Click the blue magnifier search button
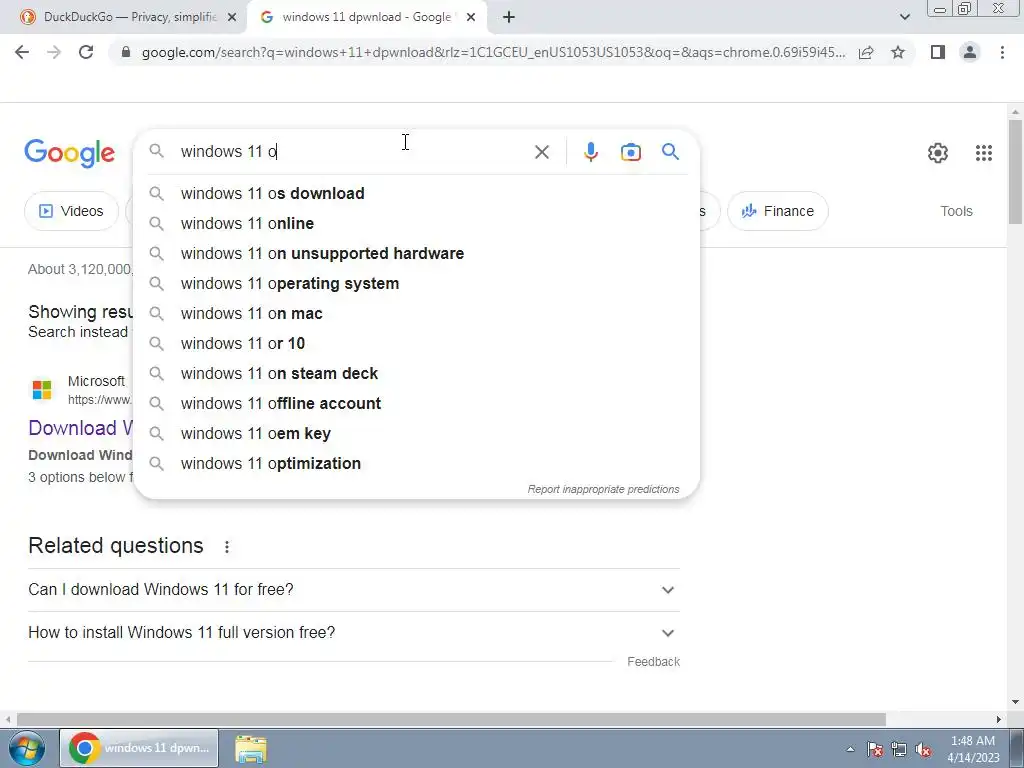The height and width of the screenshot is (768, 1024). [670, 152]
